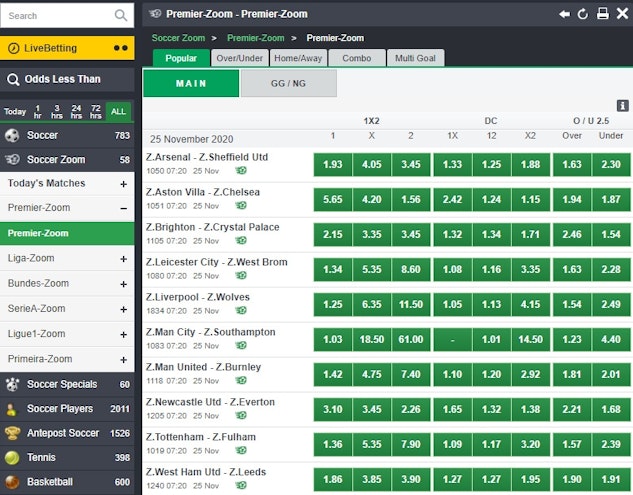Click the zoom icon under Z.Leicester City match

(241, 276)
